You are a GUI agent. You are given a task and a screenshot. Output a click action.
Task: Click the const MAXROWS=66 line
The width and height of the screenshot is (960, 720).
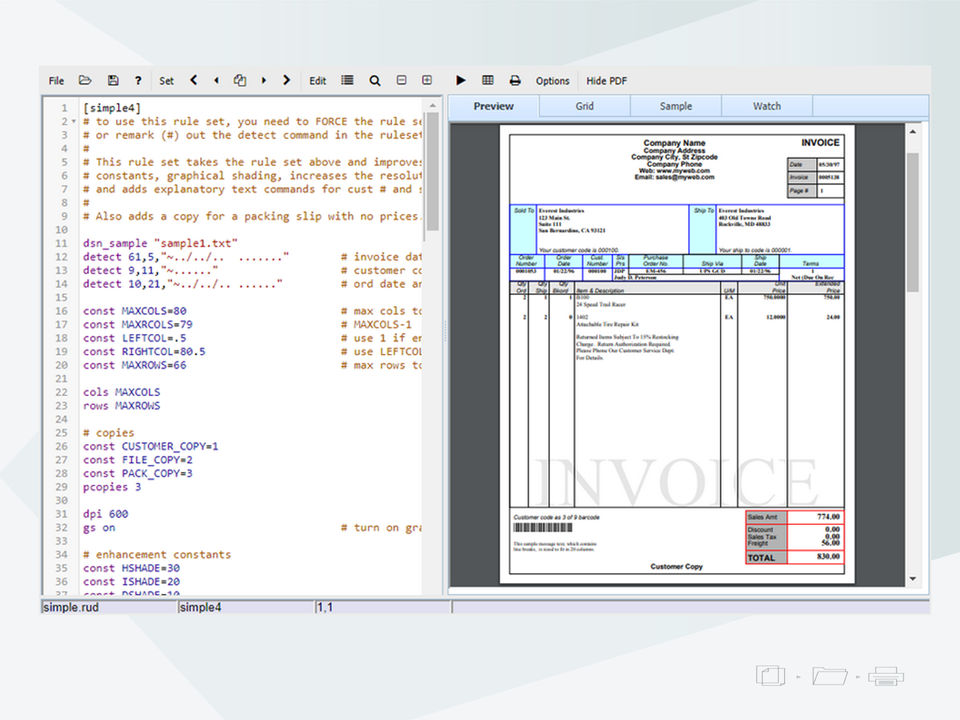tap(135, 365)
